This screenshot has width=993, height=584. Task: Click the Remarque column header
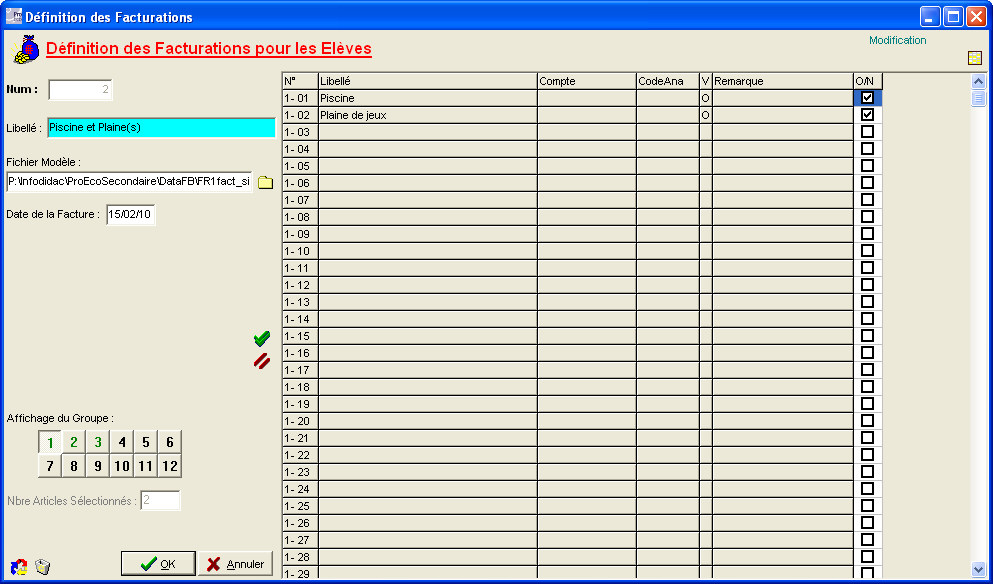(783, 81)
